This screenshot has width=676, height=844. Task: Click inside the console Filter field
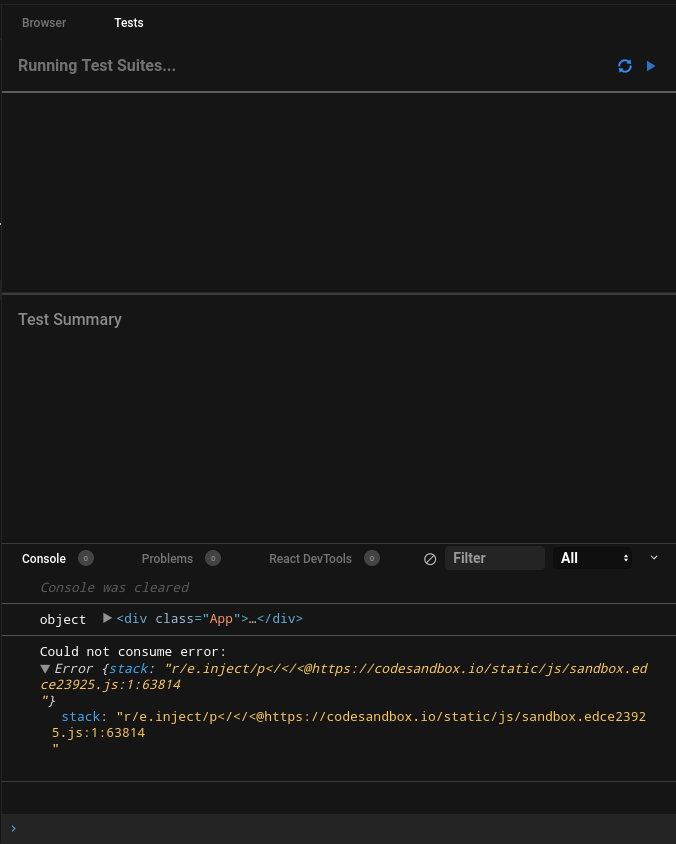pyautogui.click(x=494, y=558)
